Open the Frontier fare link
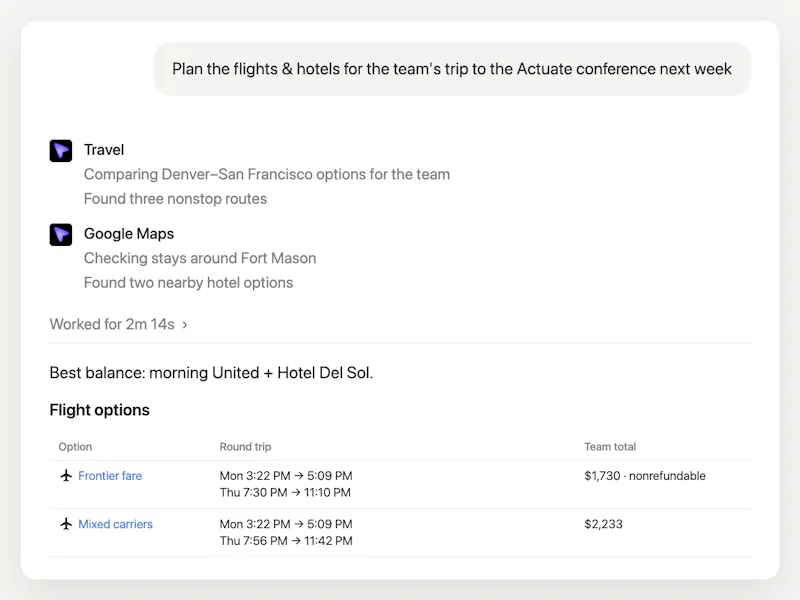This screenshot has height=600, width=800. tap(110, 476)
